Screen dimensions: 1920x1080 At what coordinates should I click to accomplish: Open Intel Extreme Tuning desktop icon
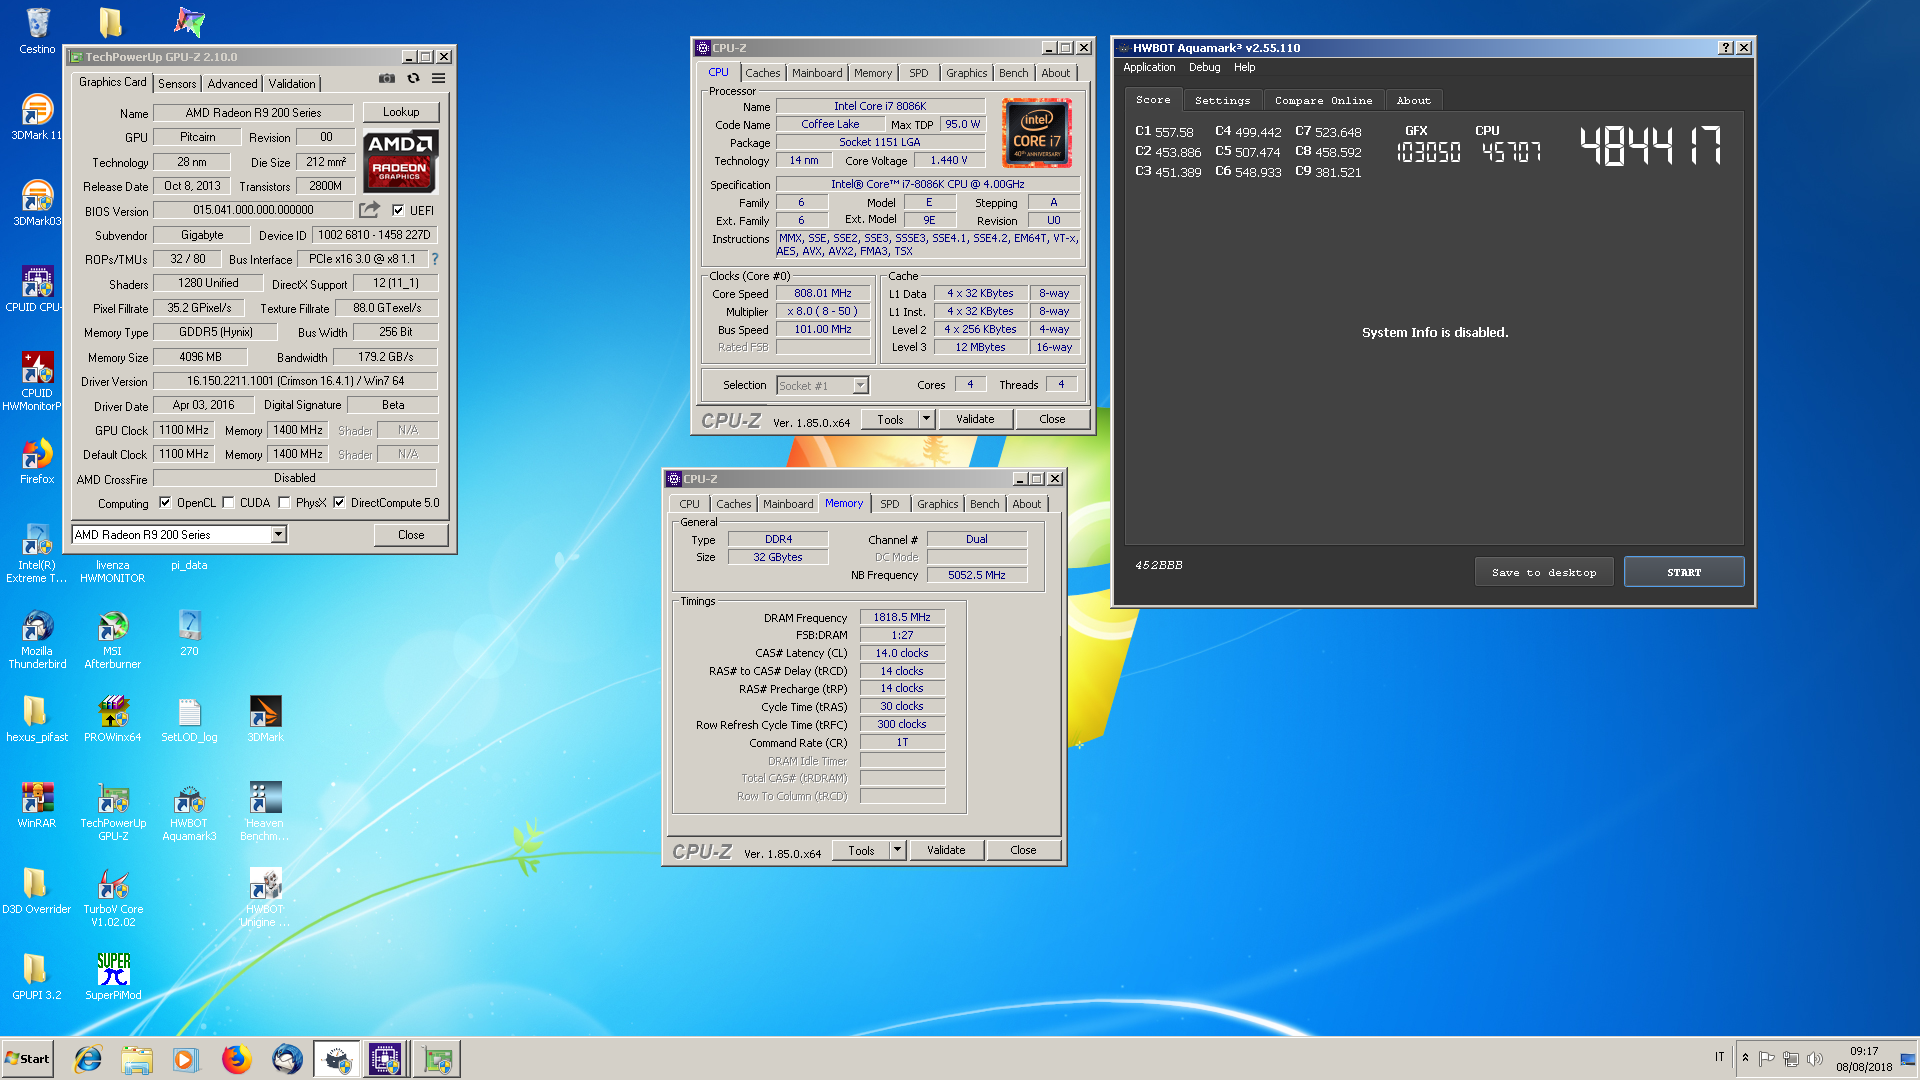click(37, 553)
